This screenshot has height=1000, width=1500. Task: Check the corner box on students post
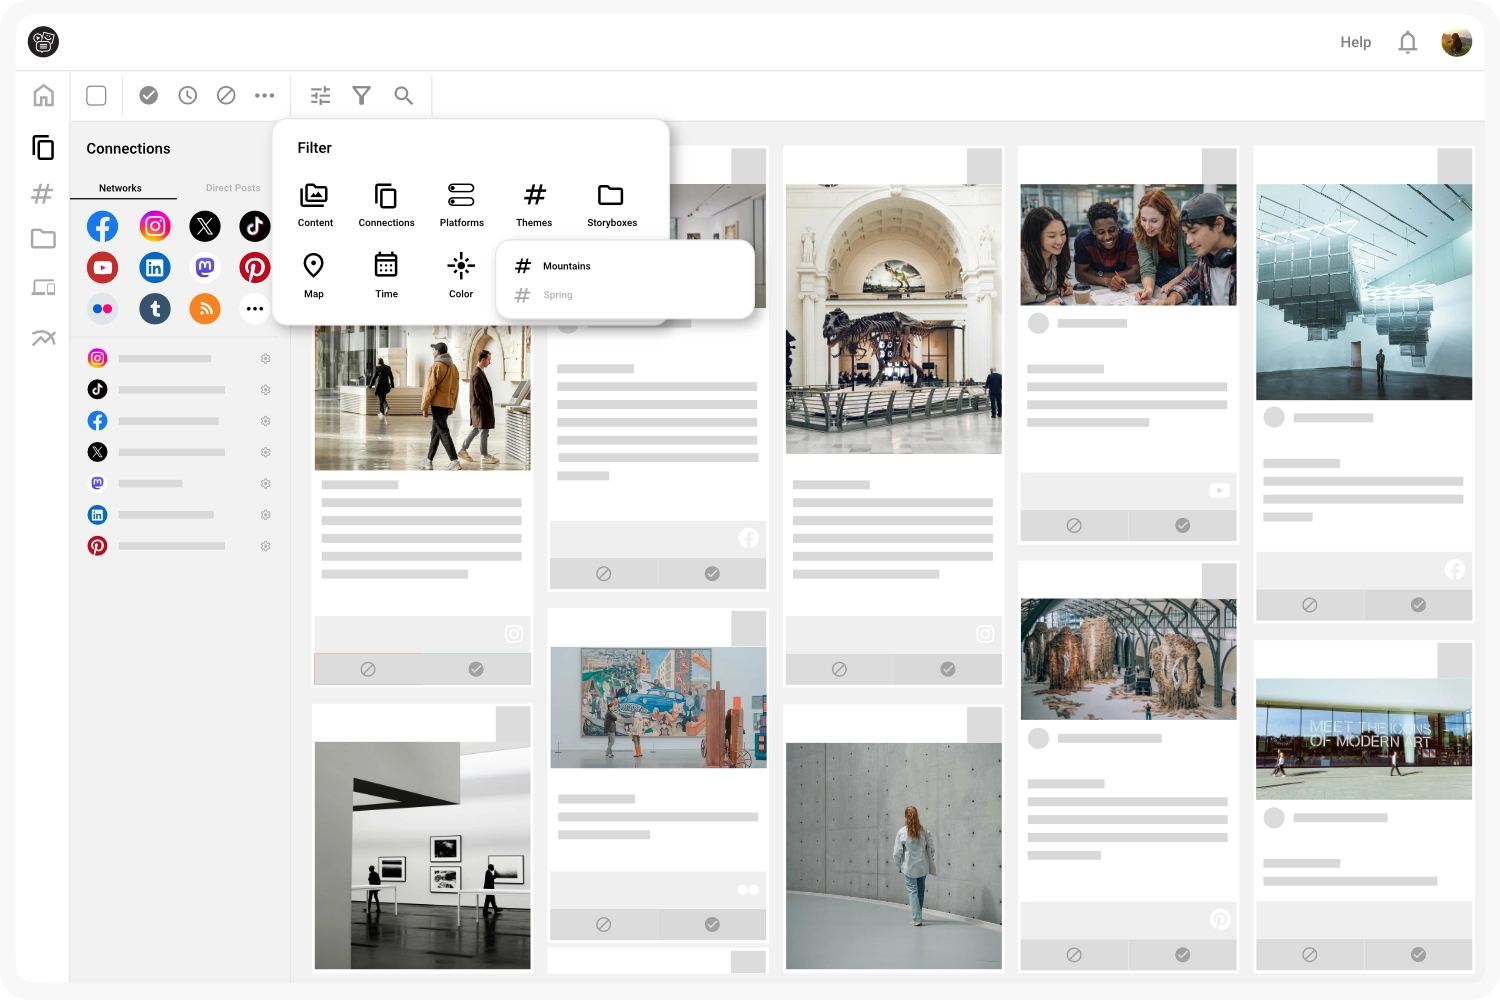coord(1219,166)
